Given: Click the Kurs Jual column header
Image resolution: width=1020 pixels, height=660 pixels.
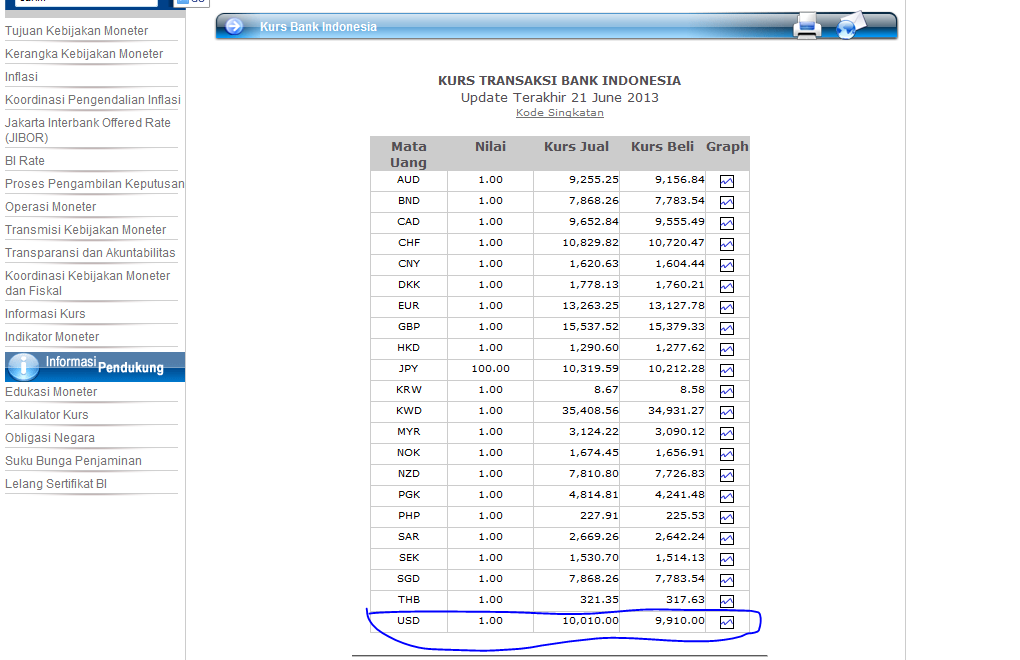Looking at the screenshot, I should tap(576, 147).
